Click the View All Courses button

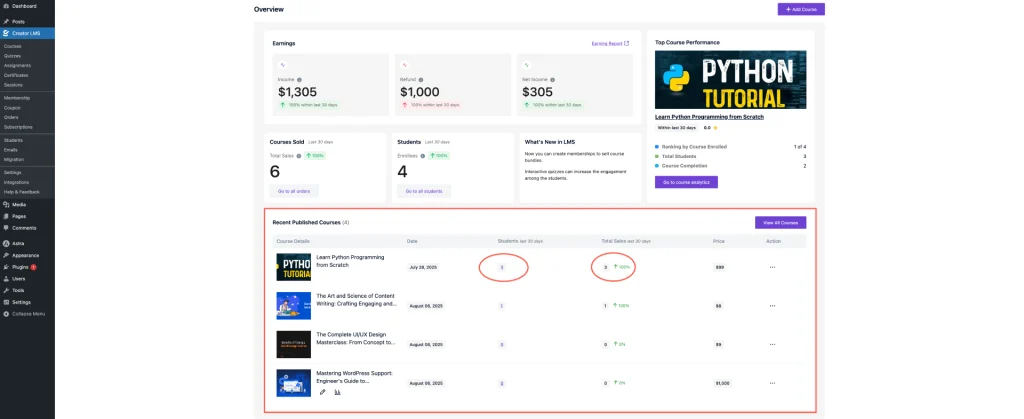point(780,222)
